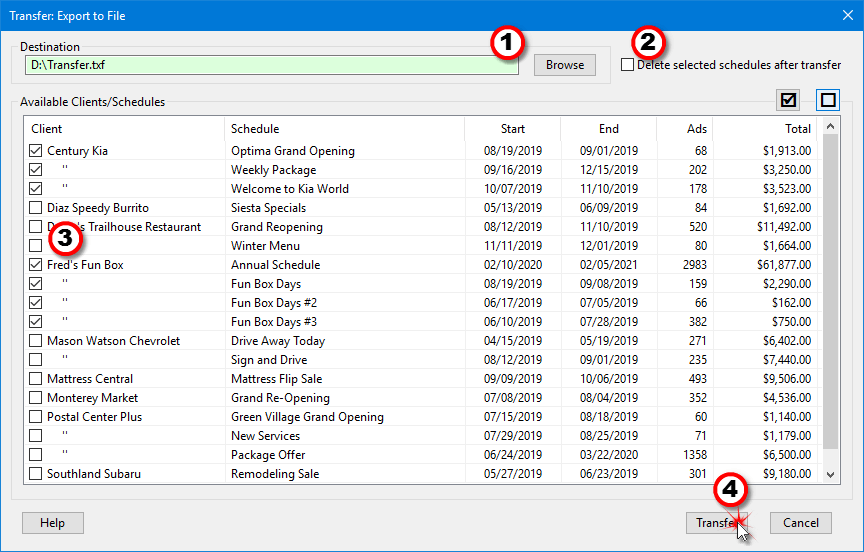Check Mason Watson Chevrolet Drive Away Today
Viewport: 864px width, 552px height.
35,340
